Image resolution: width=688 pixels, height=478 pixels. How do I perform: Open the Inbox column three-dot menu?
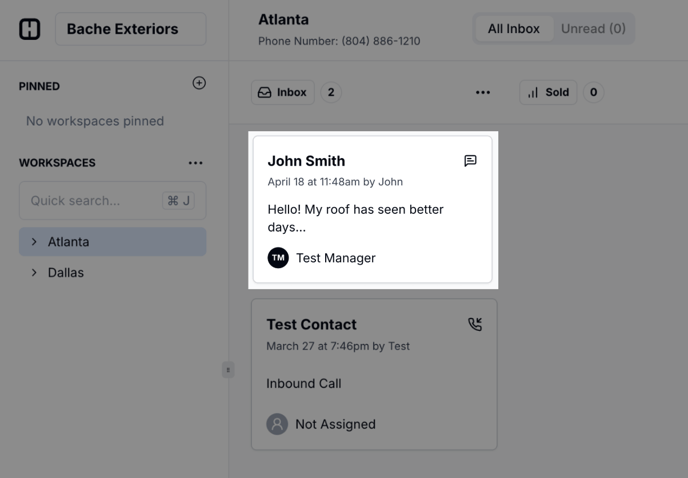(x=483, y=92)
